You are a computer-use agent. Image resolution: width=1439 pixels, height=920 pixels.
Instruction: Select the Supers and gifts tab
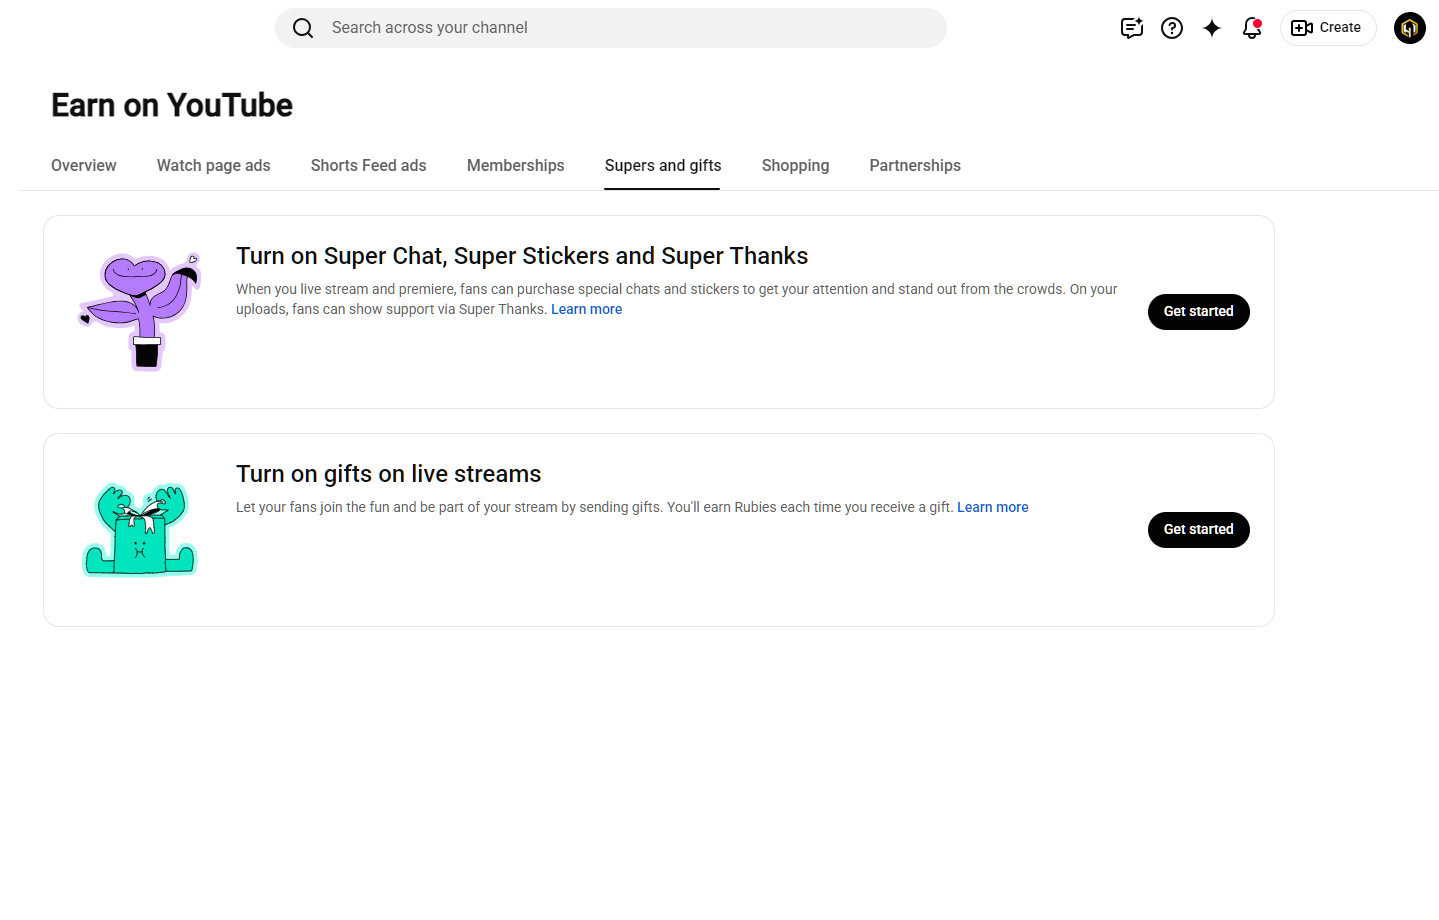663,166
